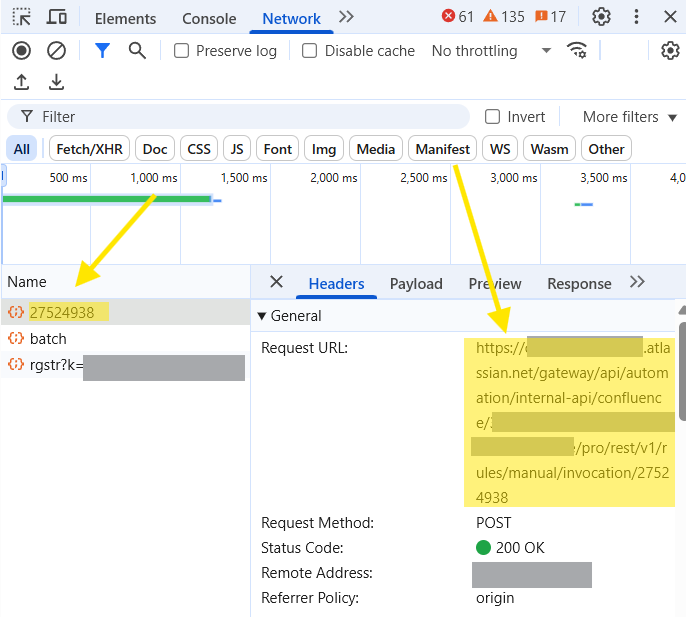Filter by Wasm requests
The height and width of the screenshot is (617, 686).
(550, 149)
